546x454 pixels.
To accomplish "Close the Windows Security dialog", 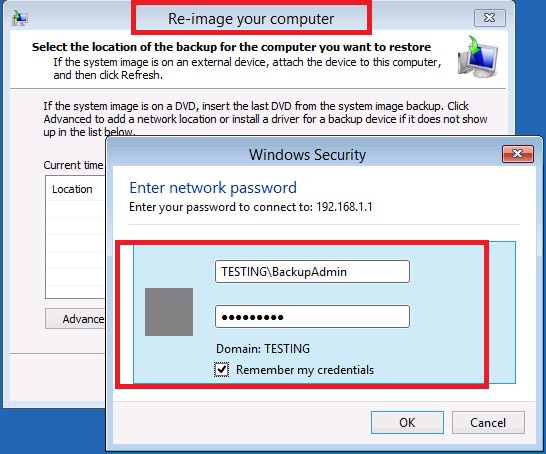I will (518, 154).
